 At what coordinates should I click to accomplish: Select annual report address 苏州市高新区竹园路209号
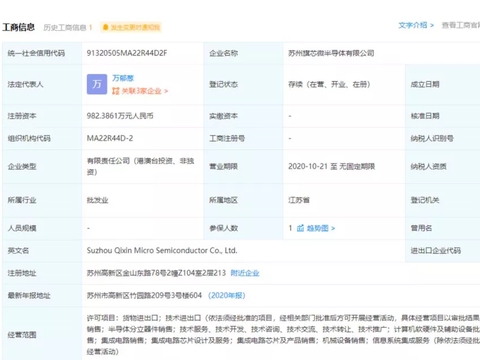[x=144, y=295]
